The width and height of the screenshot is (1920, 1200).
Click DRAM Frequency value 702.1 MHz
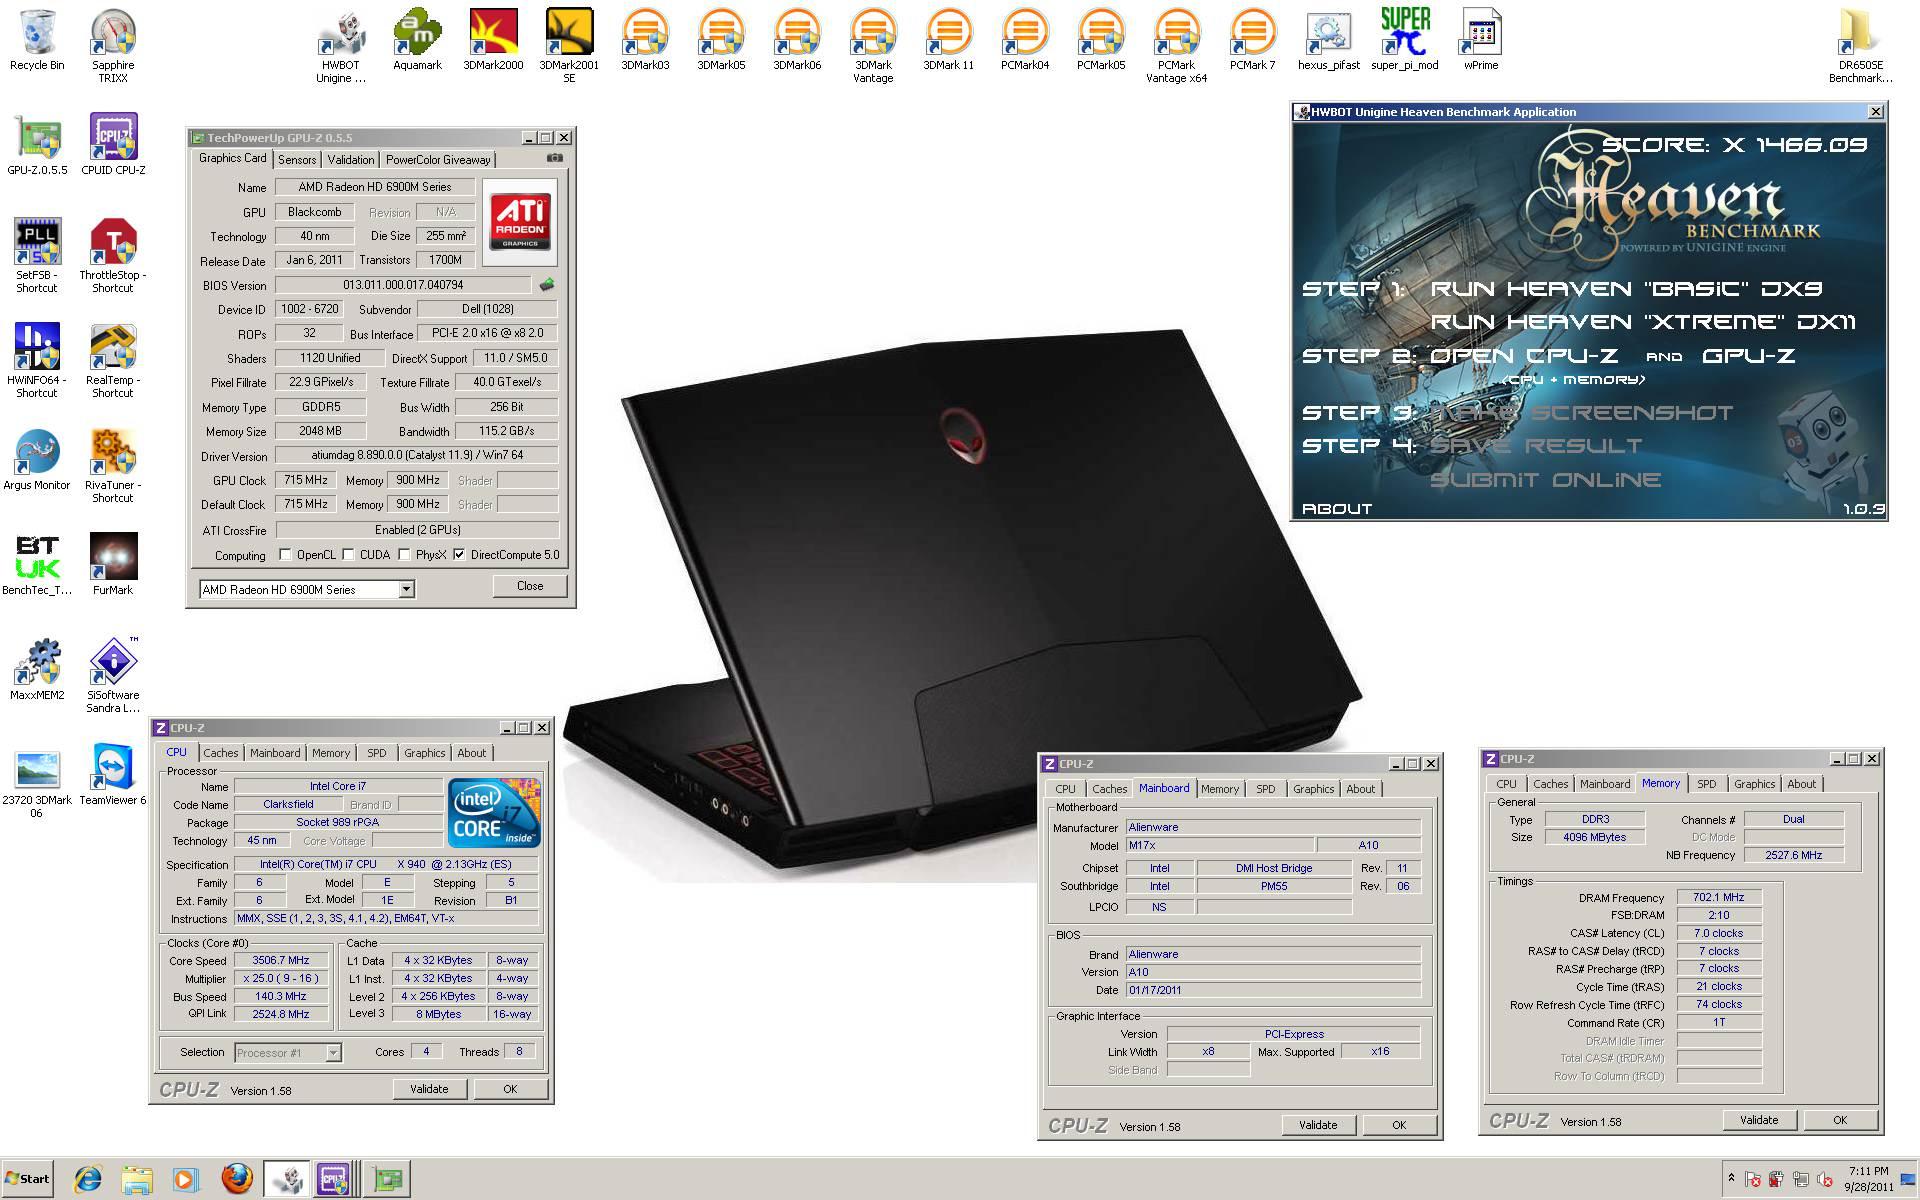[x=1719, y=897]
